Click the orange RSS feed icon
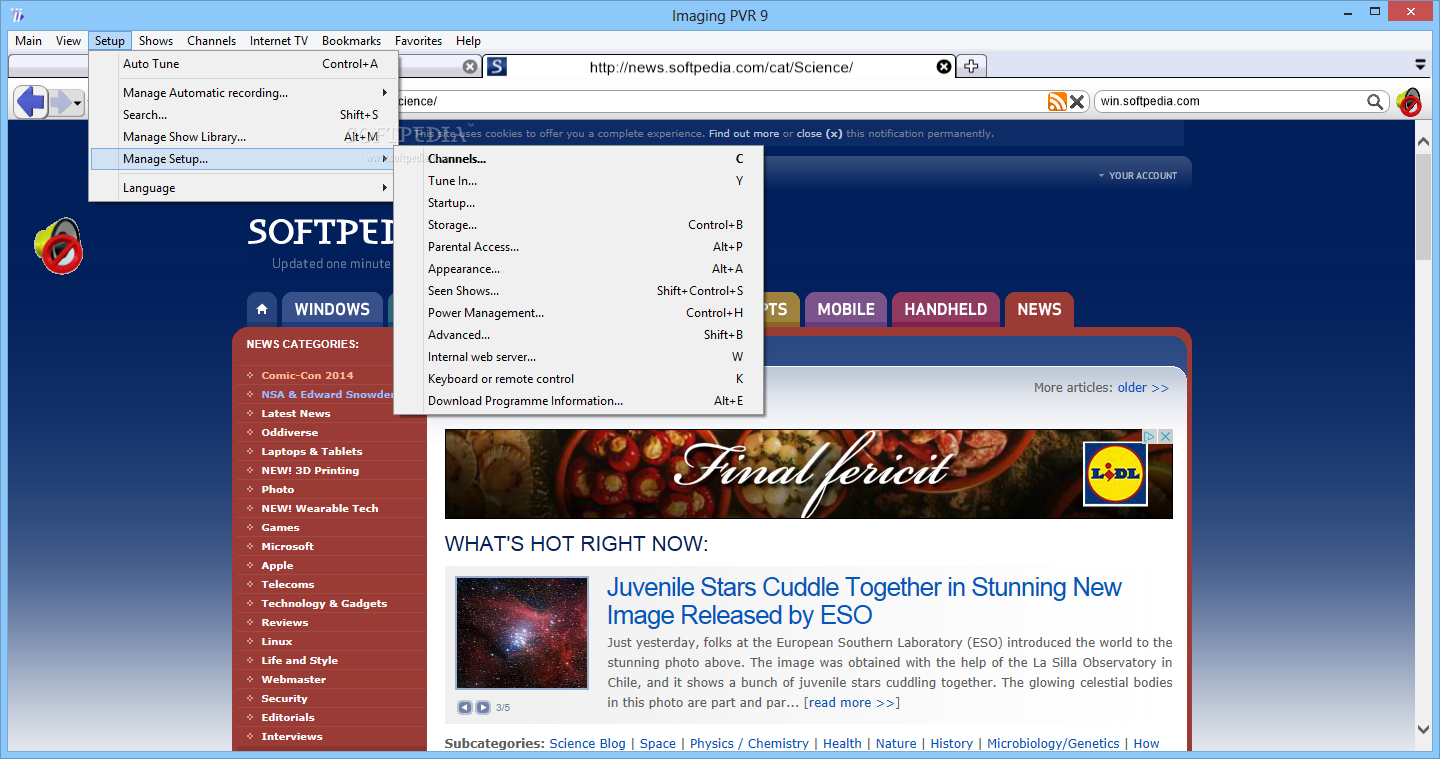Screen dimensions: 1440x759 pyautogui.click(x=1057, y=101)
